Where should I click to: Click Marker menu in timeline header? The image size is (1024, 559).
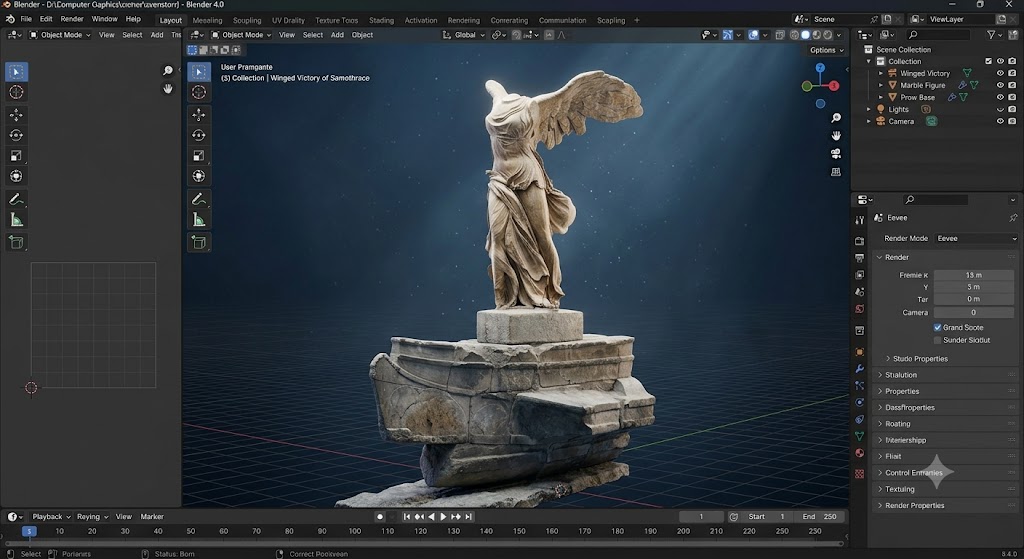click(152, 517)
